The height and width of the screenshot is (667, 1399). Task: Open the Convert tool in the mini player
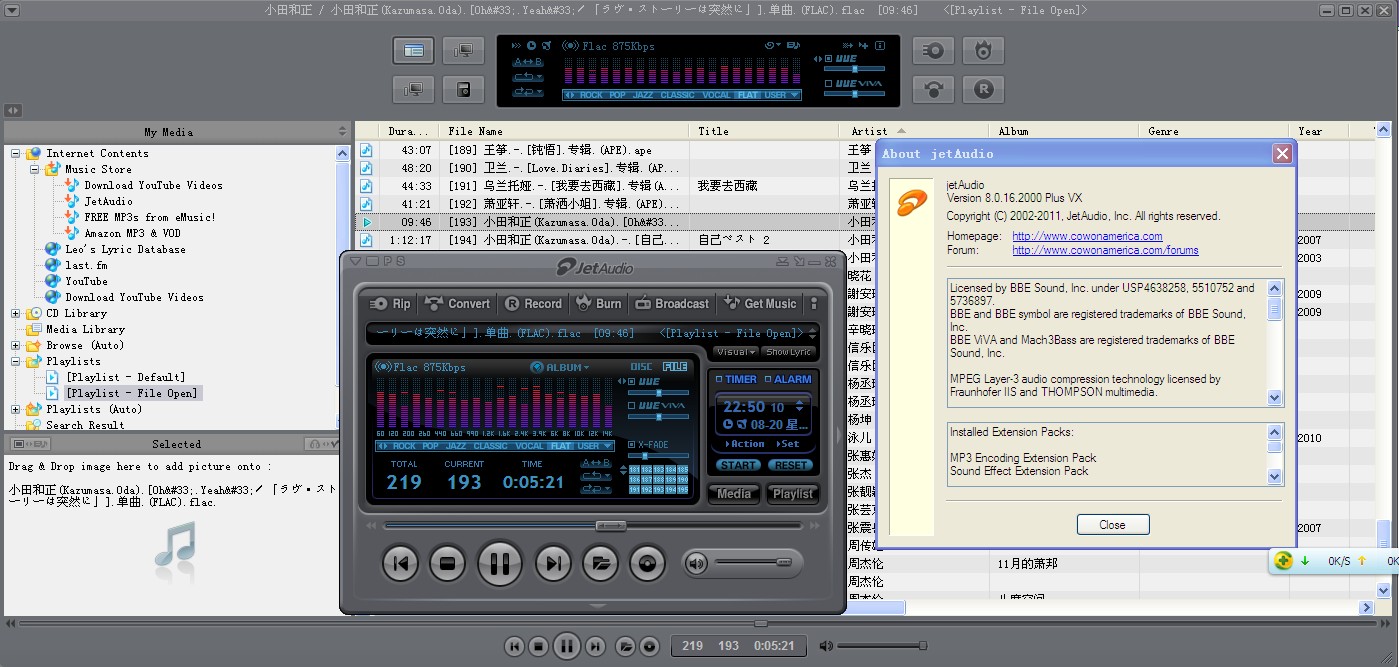(457, 303)
